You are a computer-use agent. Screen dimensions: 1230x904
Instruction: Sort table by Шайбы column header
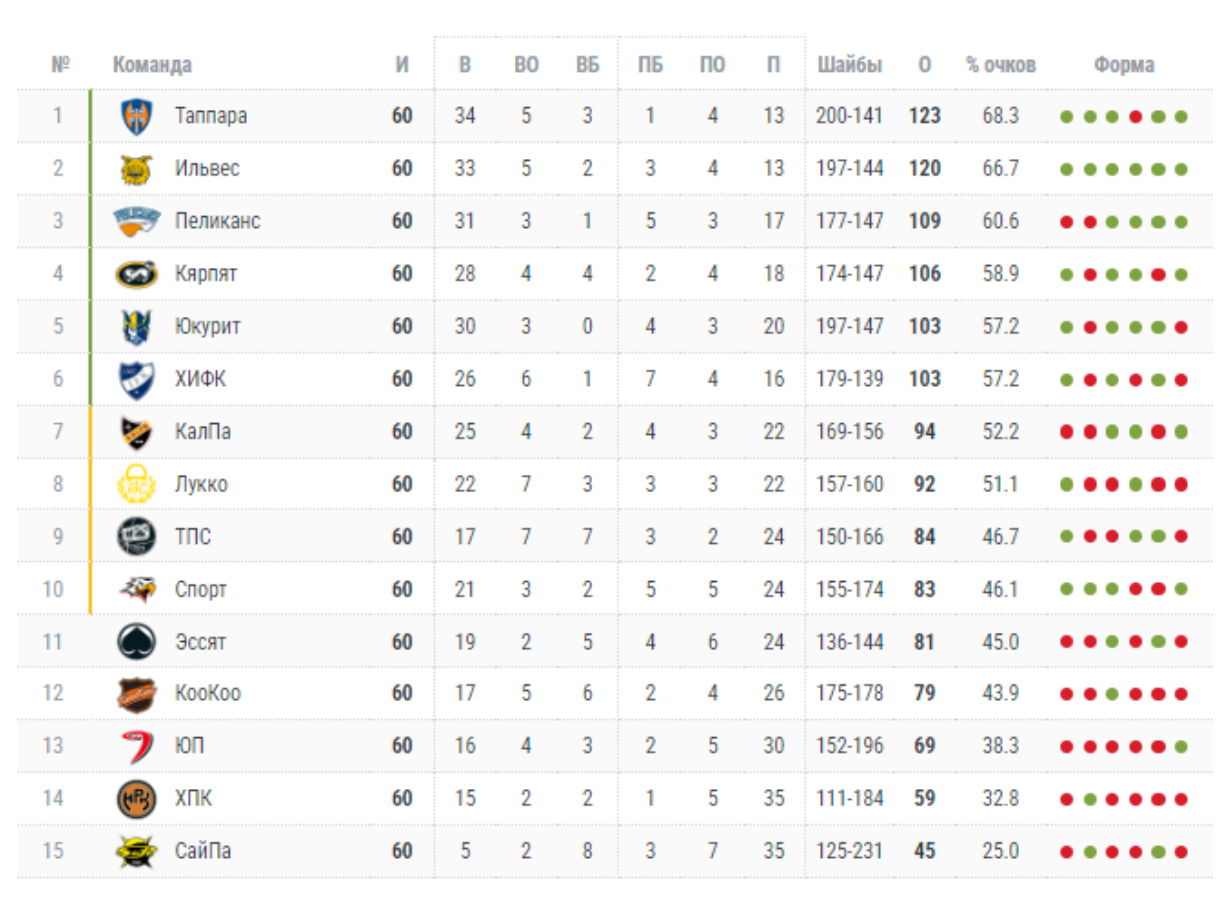pos(849,65)
